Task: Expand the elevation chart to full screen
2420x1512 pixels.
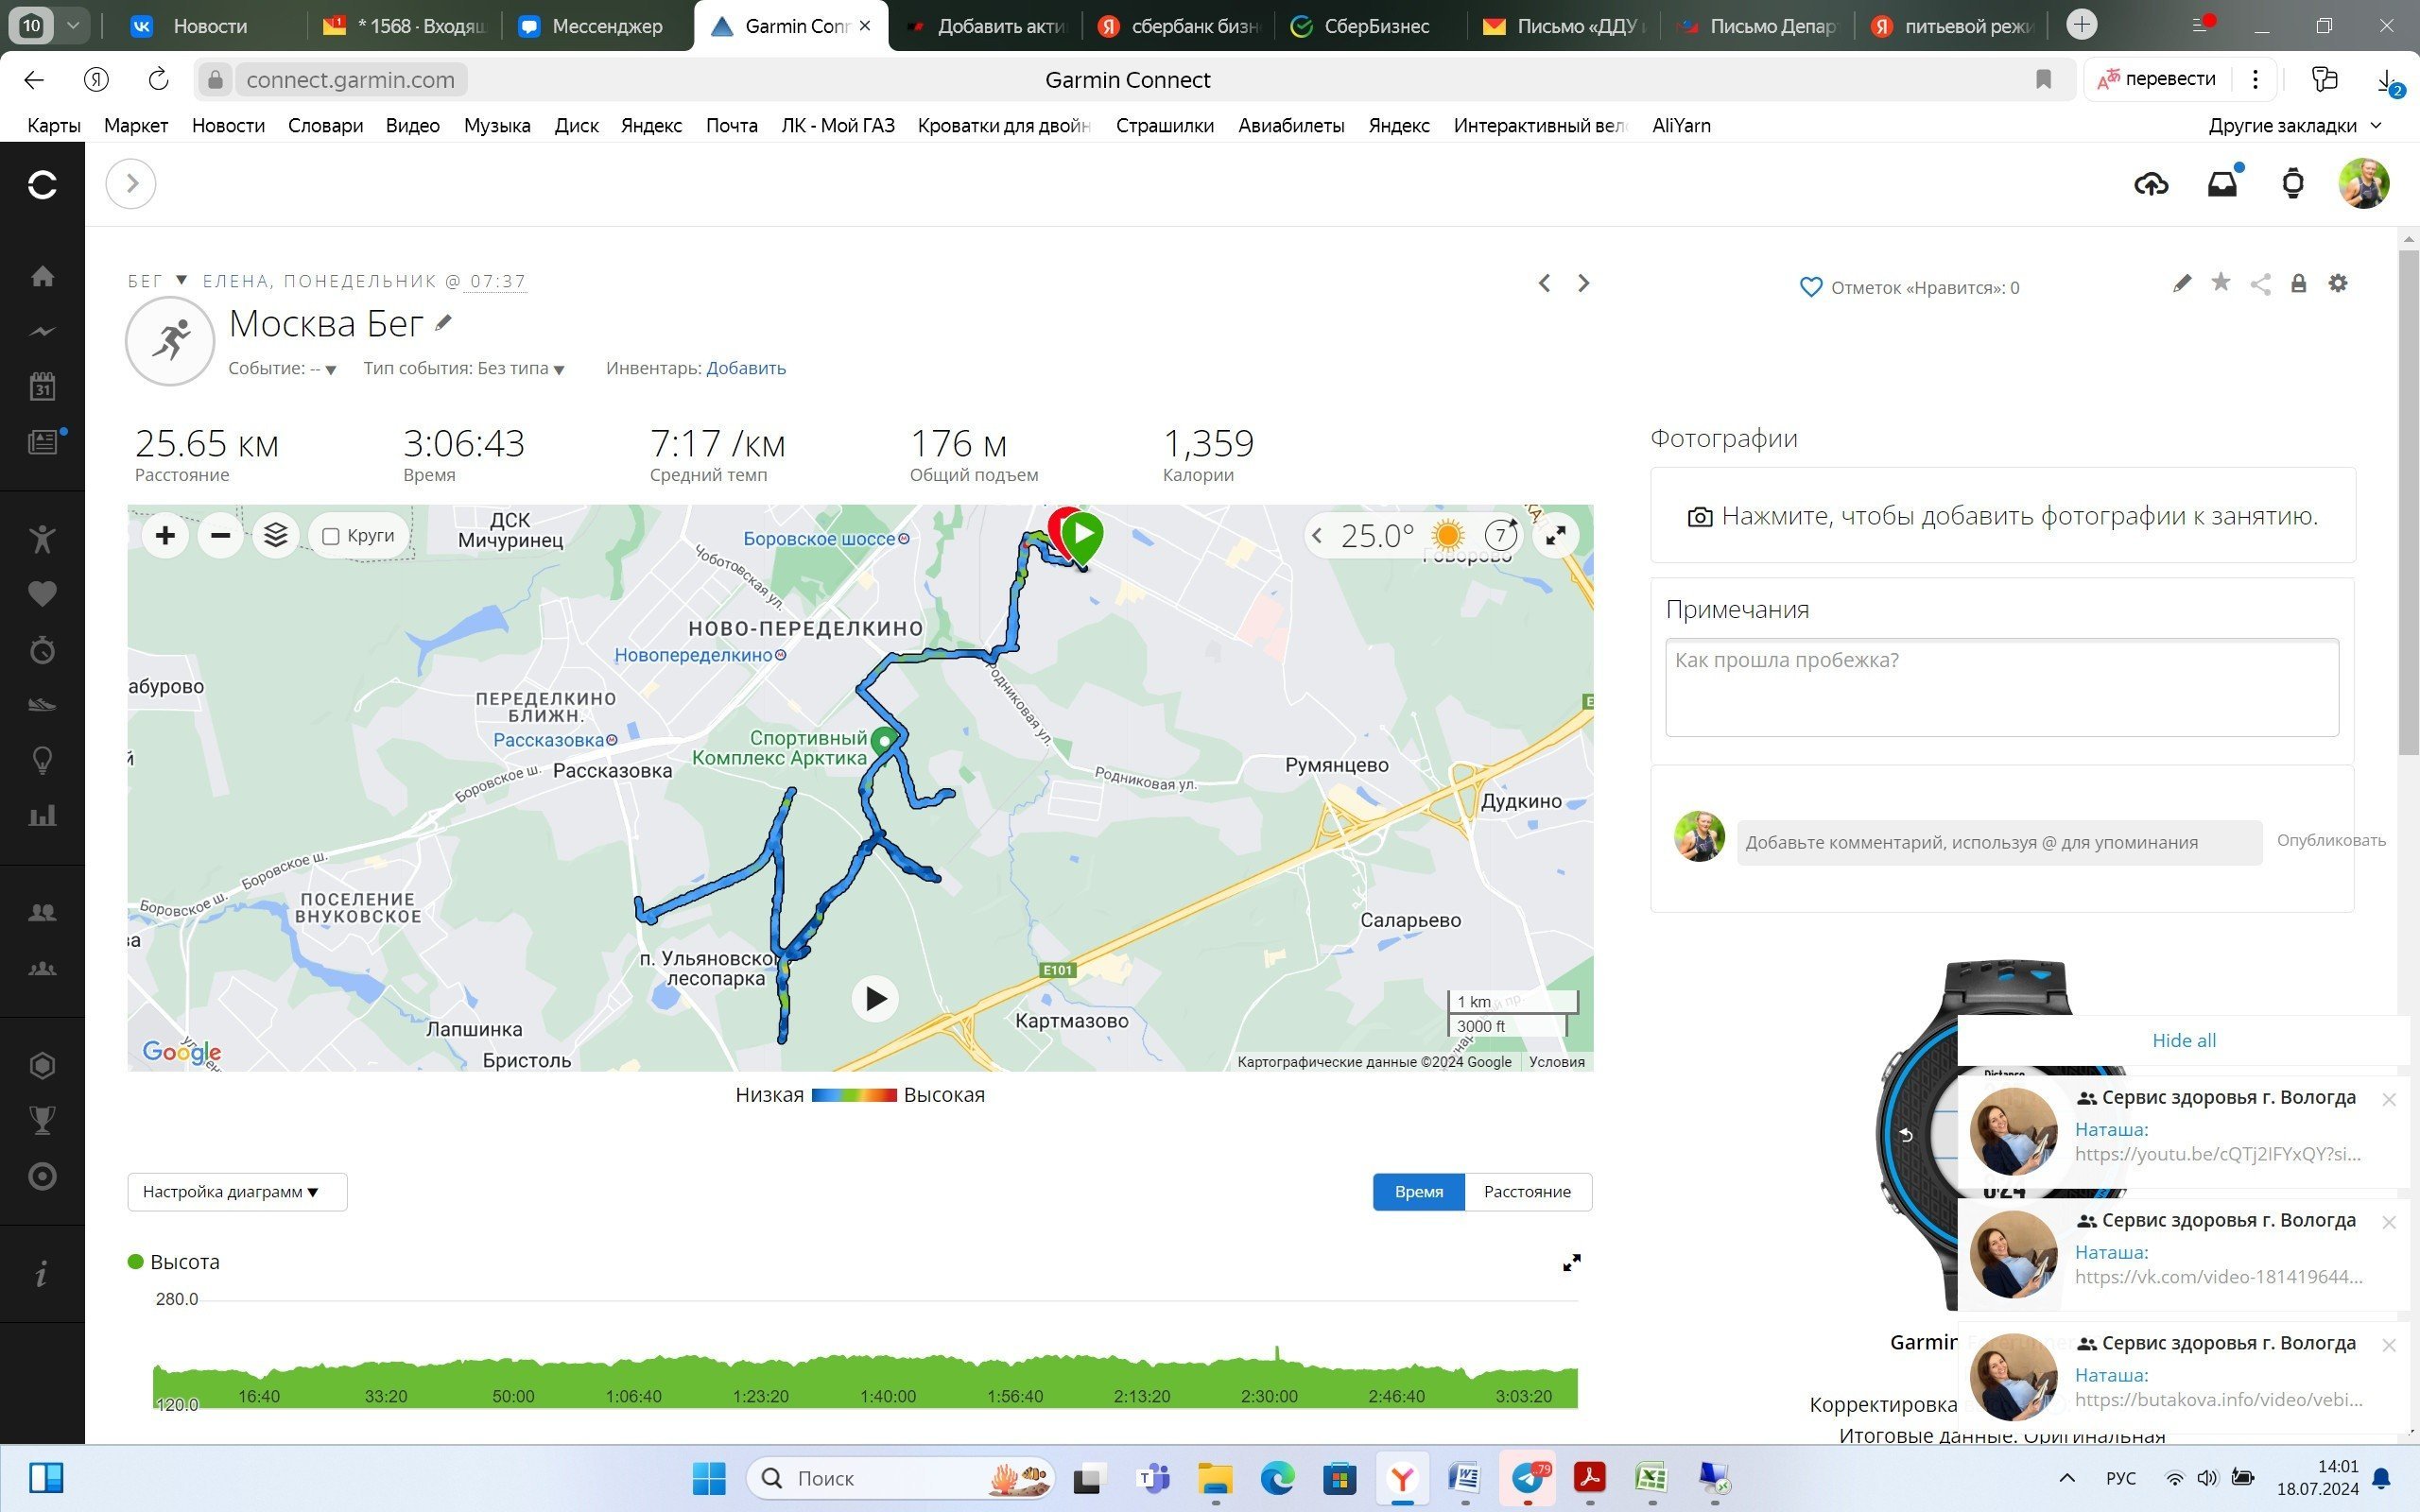Action: [x=1572, y=1263]
